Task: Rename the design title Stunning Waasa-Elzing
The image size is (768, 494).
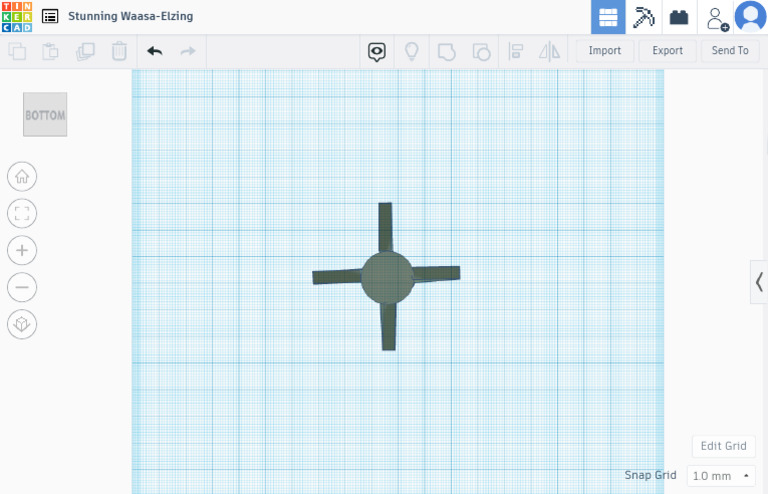Action: click(x=130, y=16)
